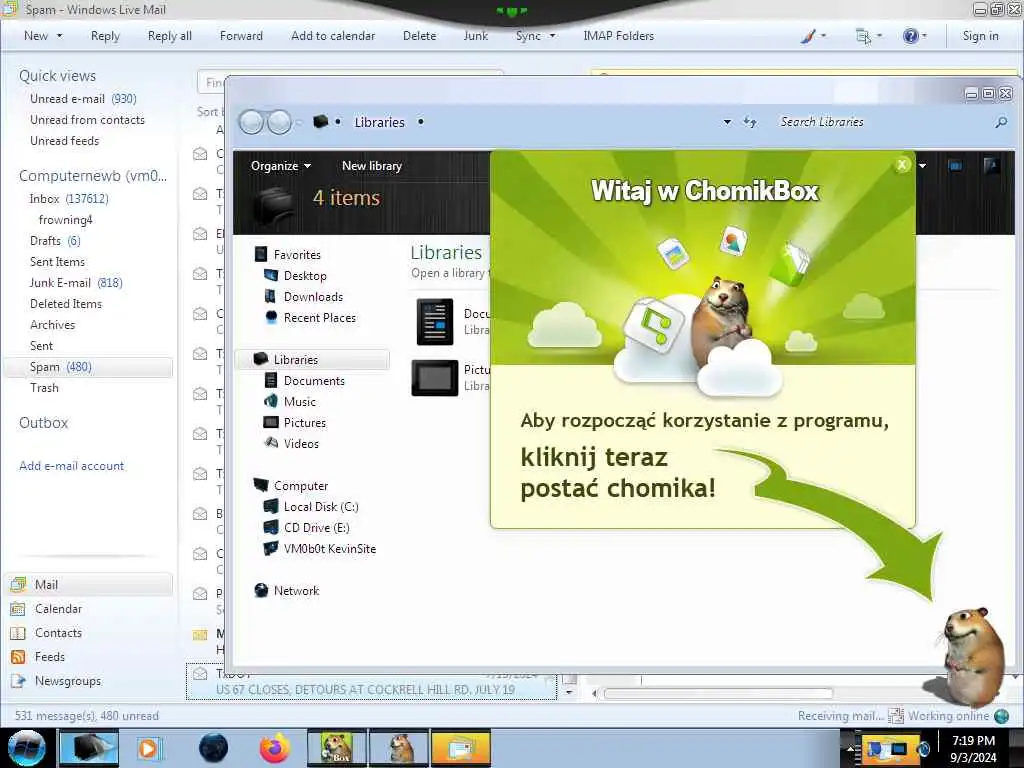Open the second hamster taskbar icon
The image size is (1024, 768).
(399, 748)
